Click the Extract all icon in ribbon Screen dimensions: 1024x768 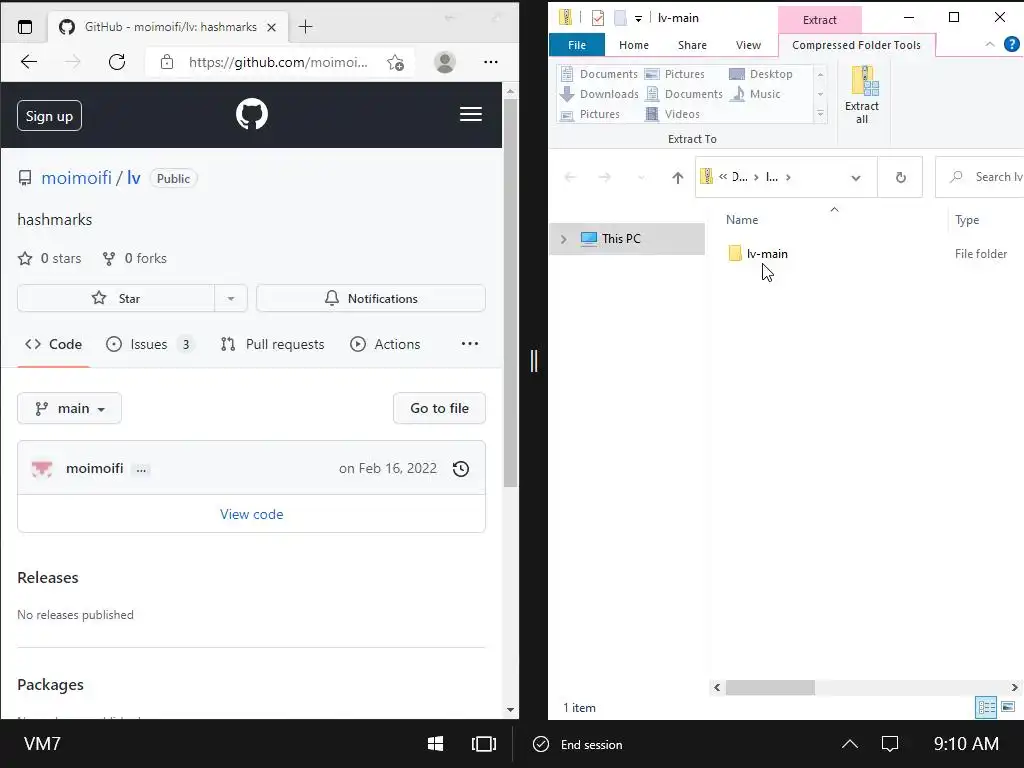click(x=863, y=95)
